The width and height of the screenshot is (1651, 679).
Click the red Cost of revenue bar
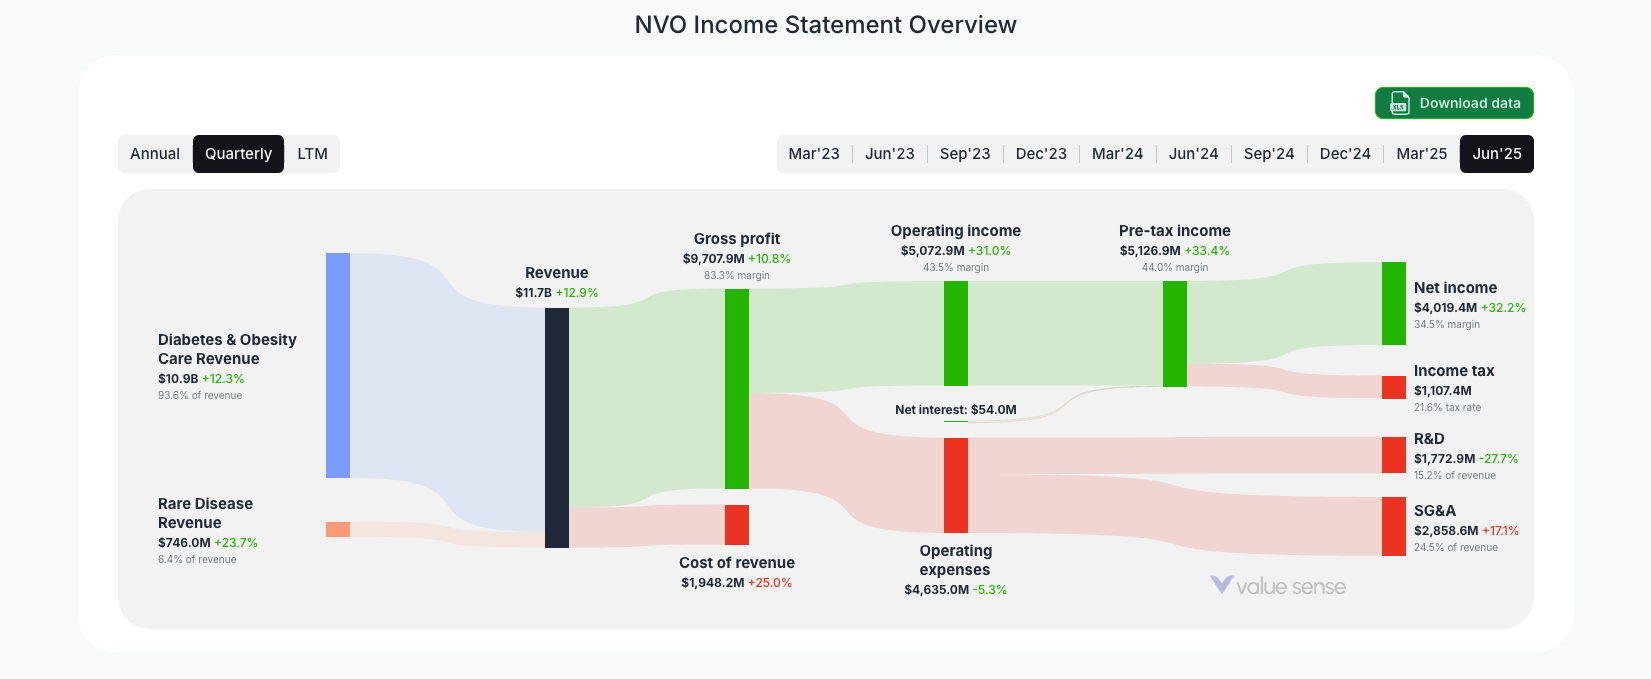(x=737, y=525)
